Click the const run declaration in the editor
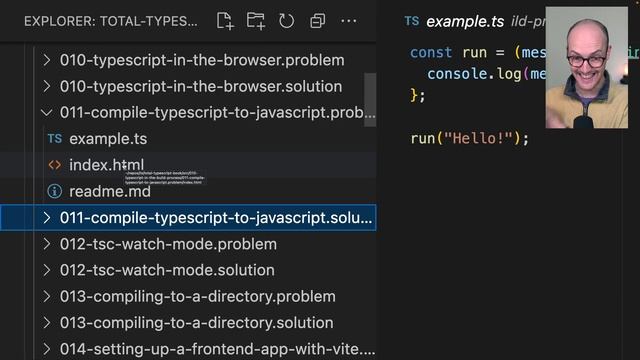Screen dimensions: 640x360 pos(478,53)
